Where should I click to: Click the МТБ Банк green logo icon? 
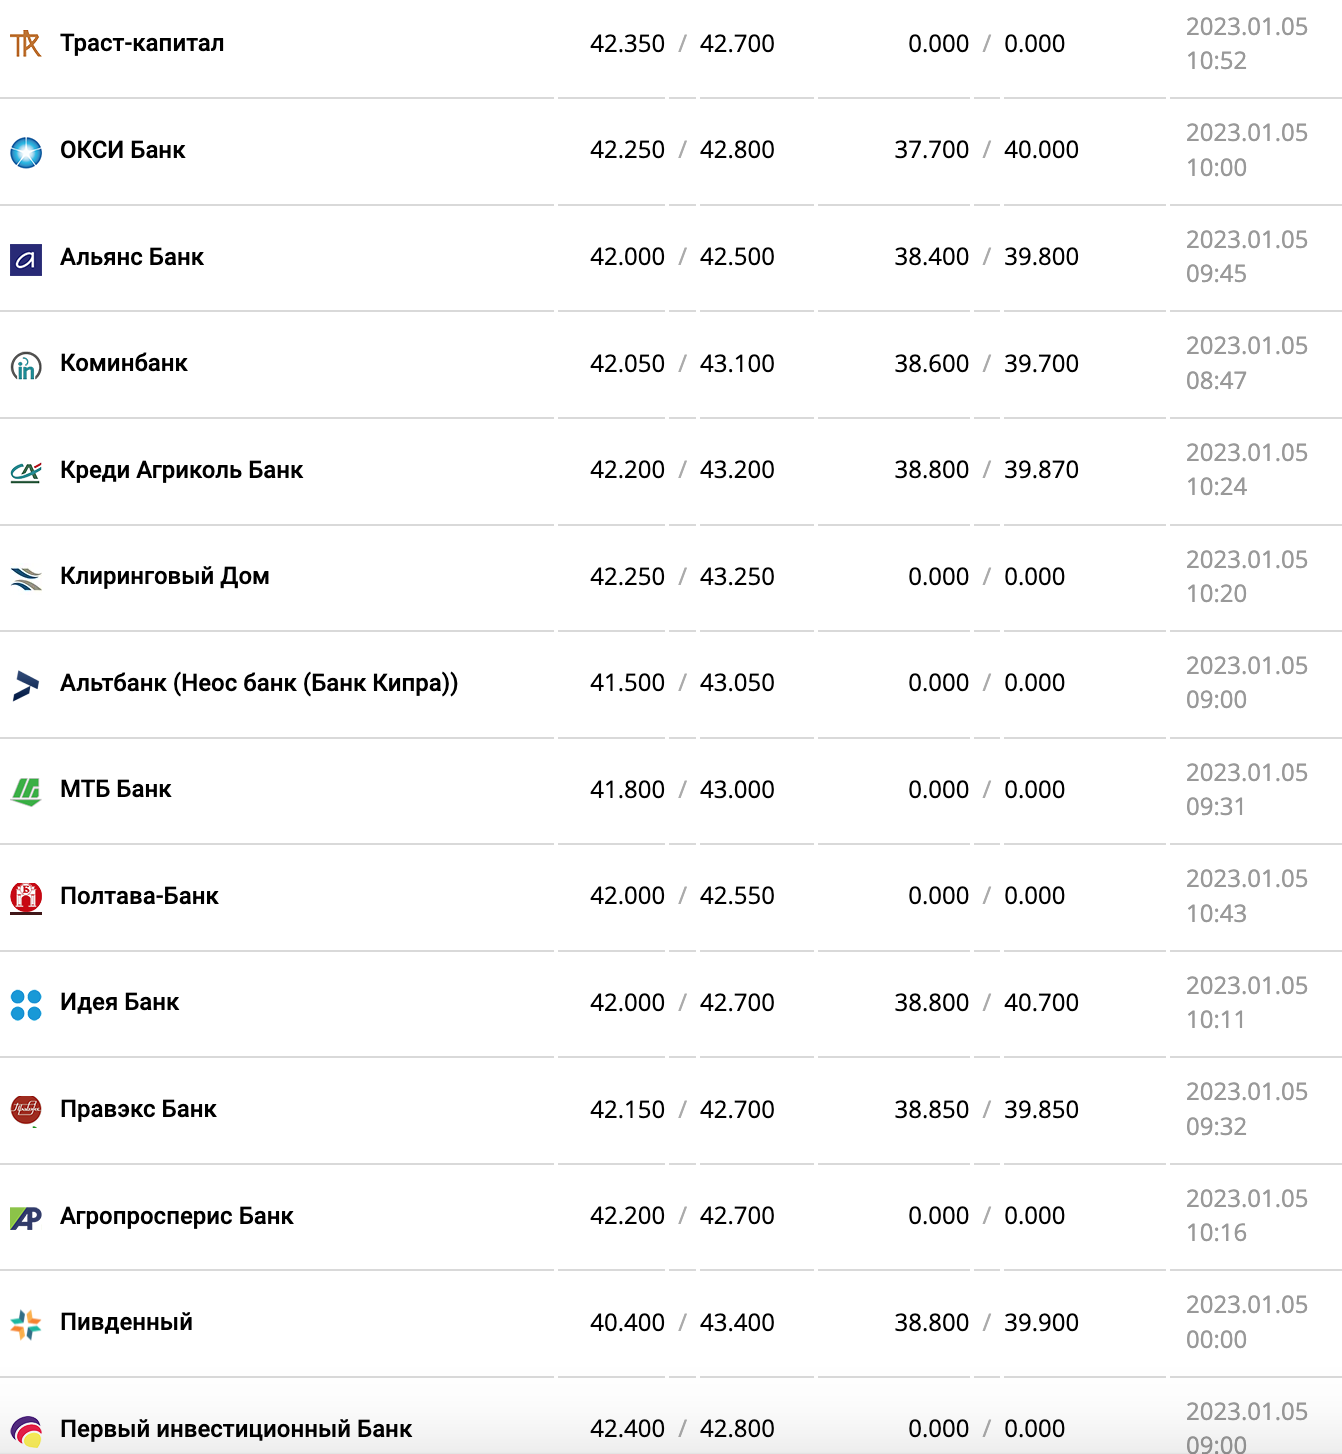coord(26,791)
